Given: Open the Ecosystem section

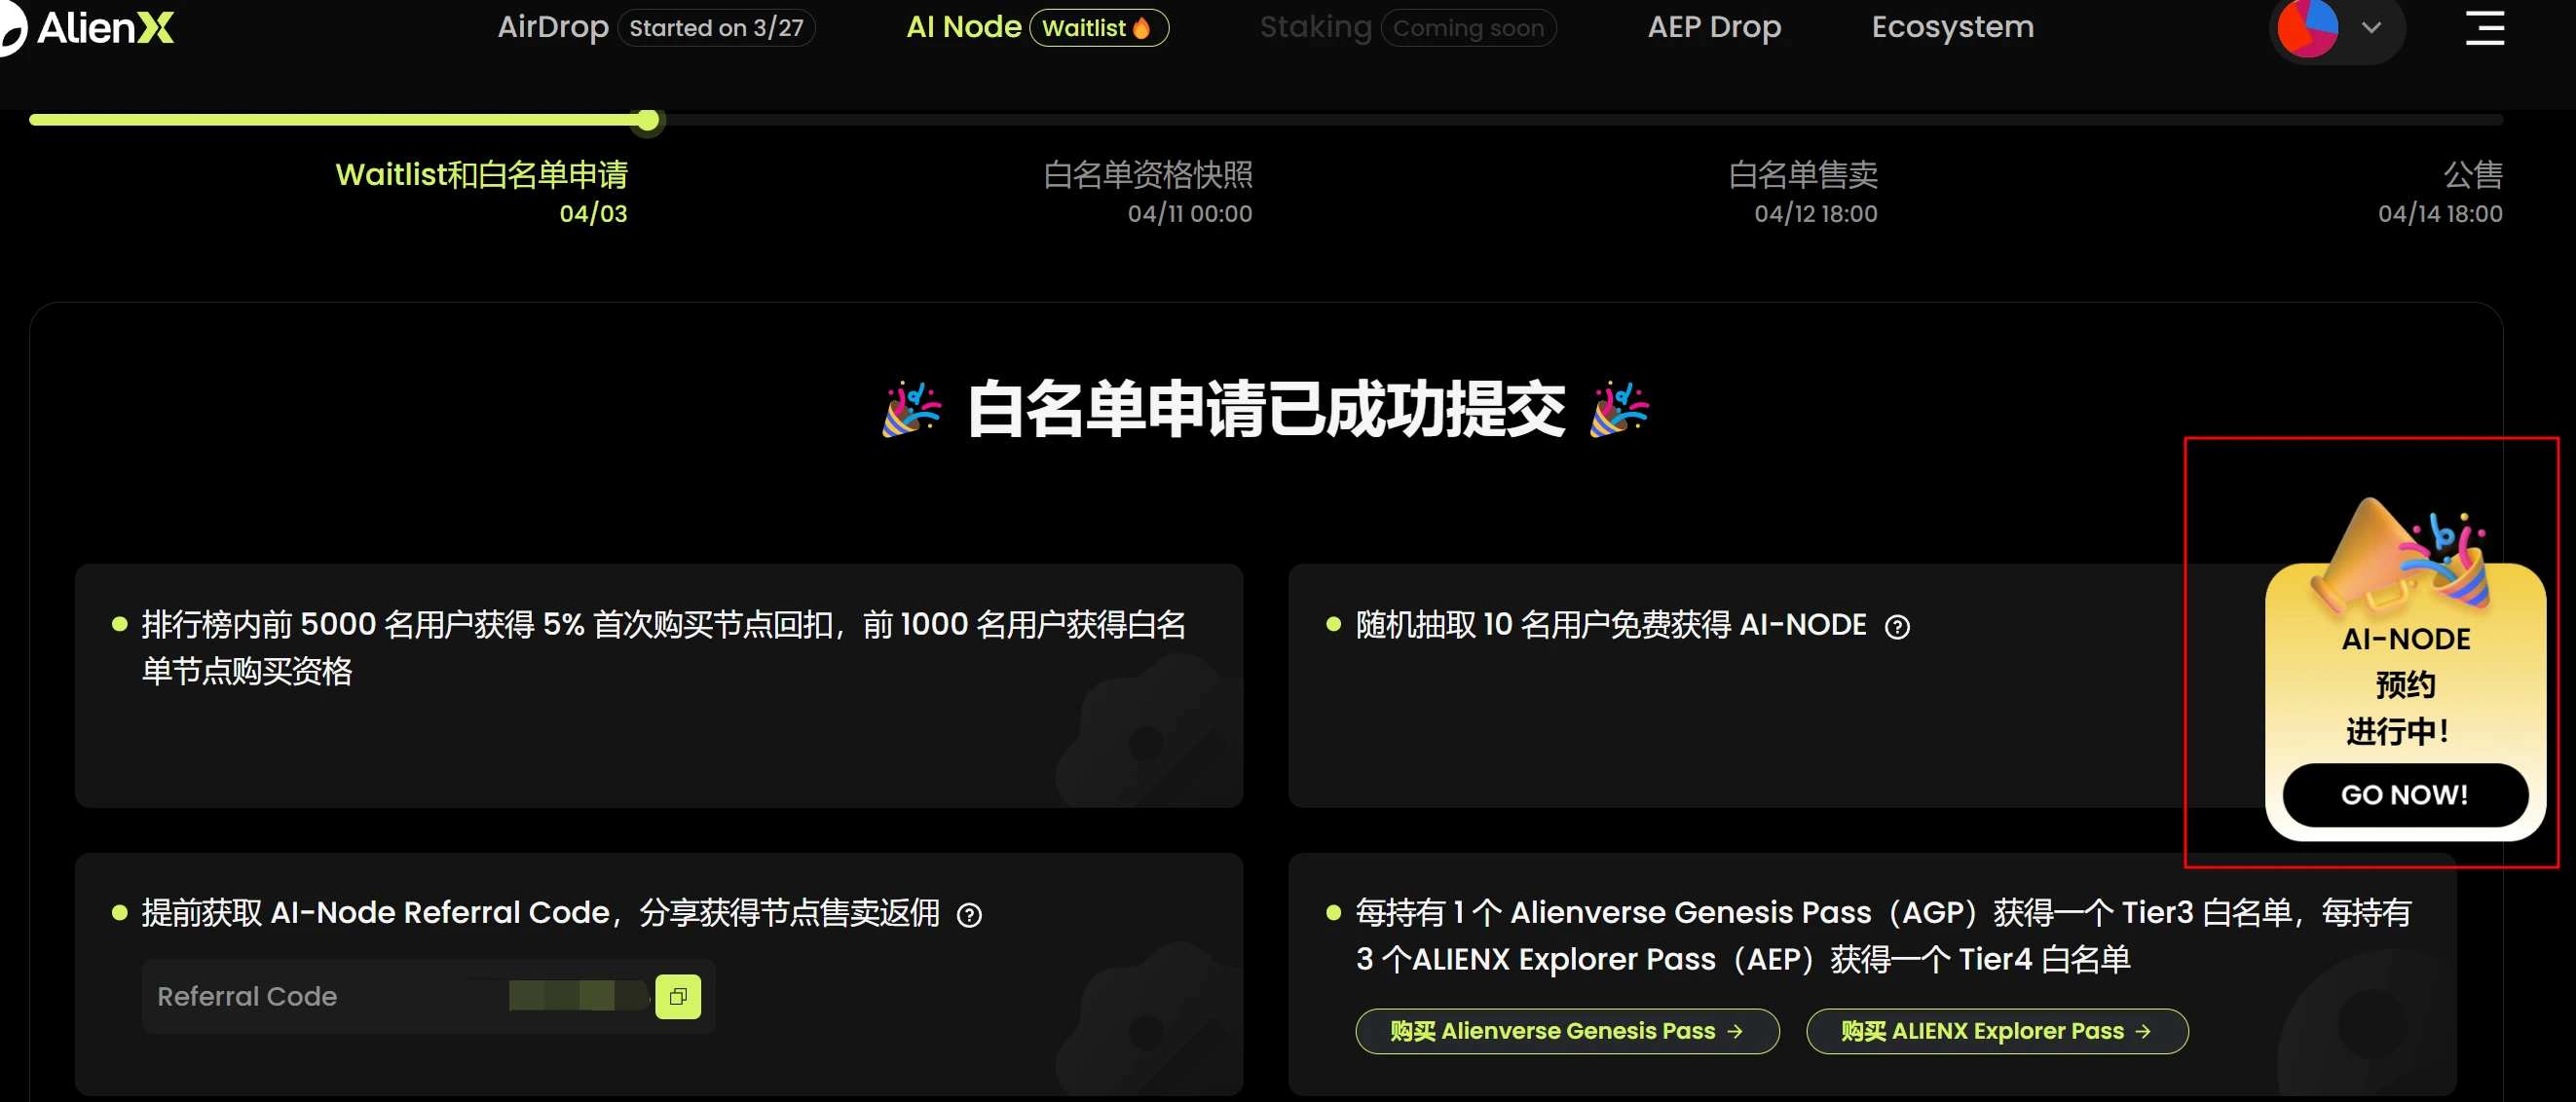Looking at the screenshot, I should [1950, 27].
